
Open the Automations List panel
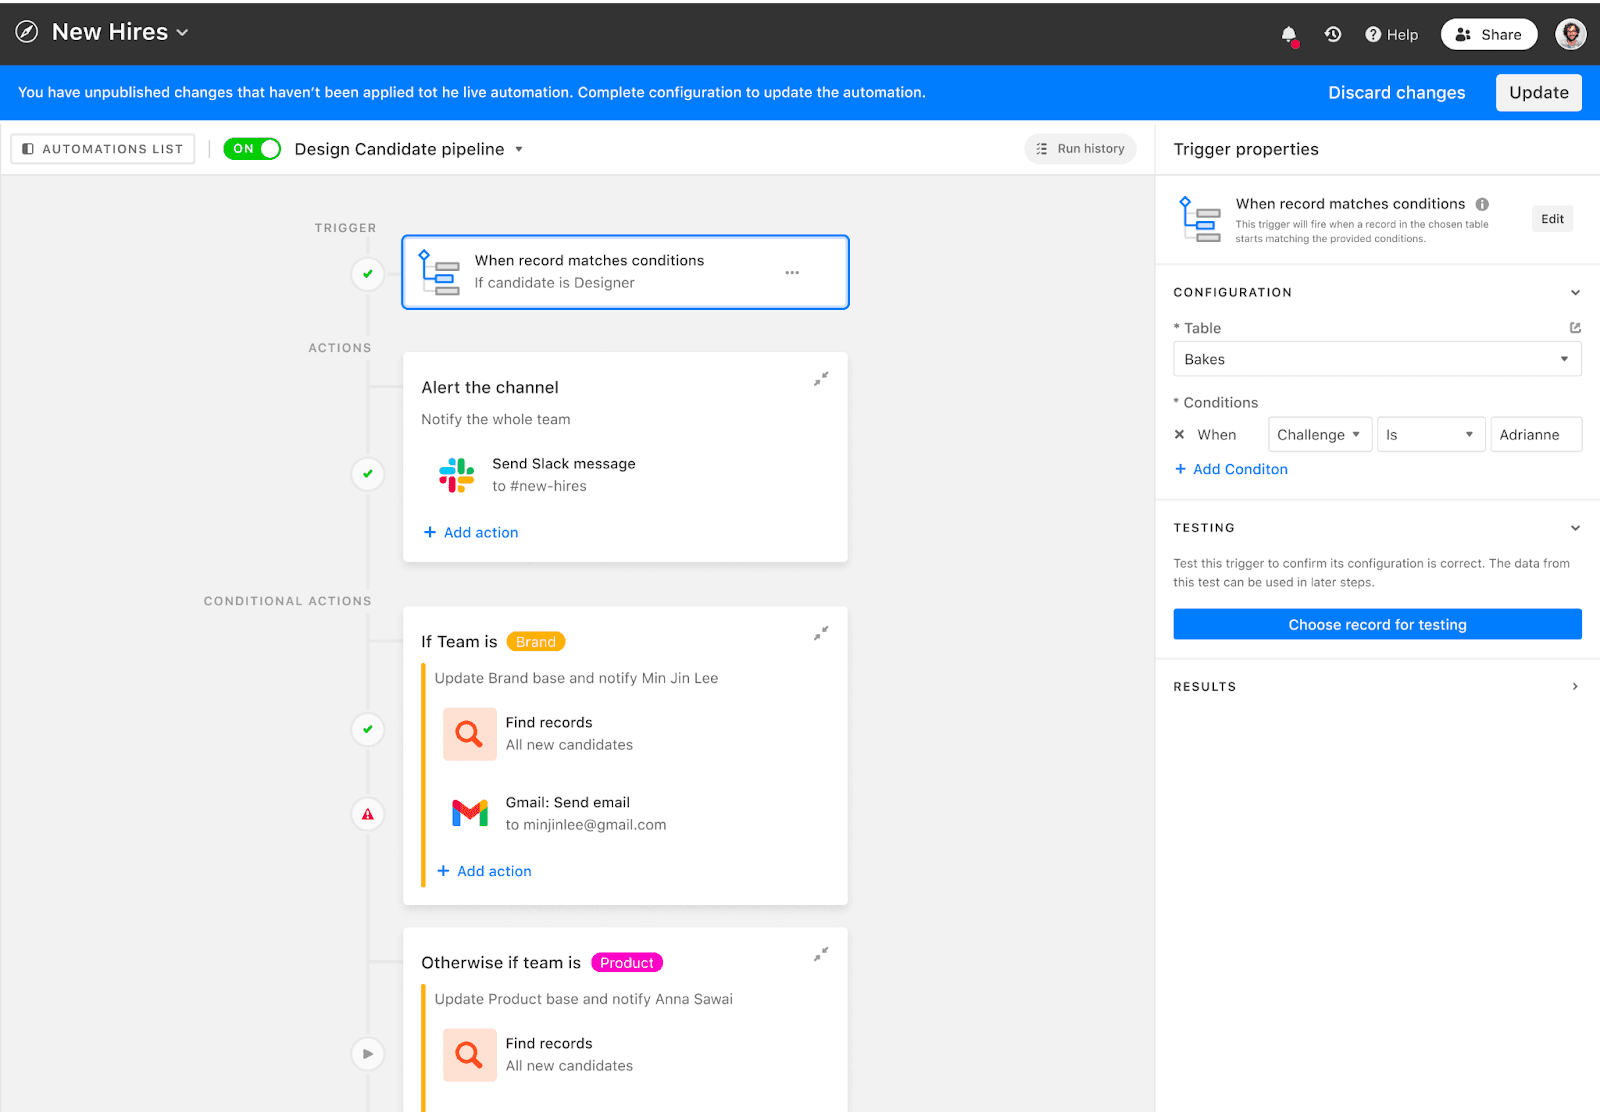[103, 149]
